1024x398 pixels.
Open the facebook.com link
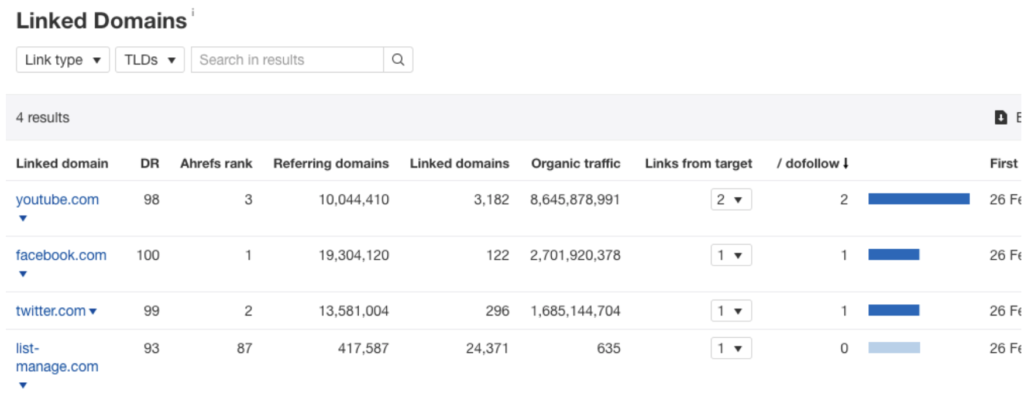(61, 255)
